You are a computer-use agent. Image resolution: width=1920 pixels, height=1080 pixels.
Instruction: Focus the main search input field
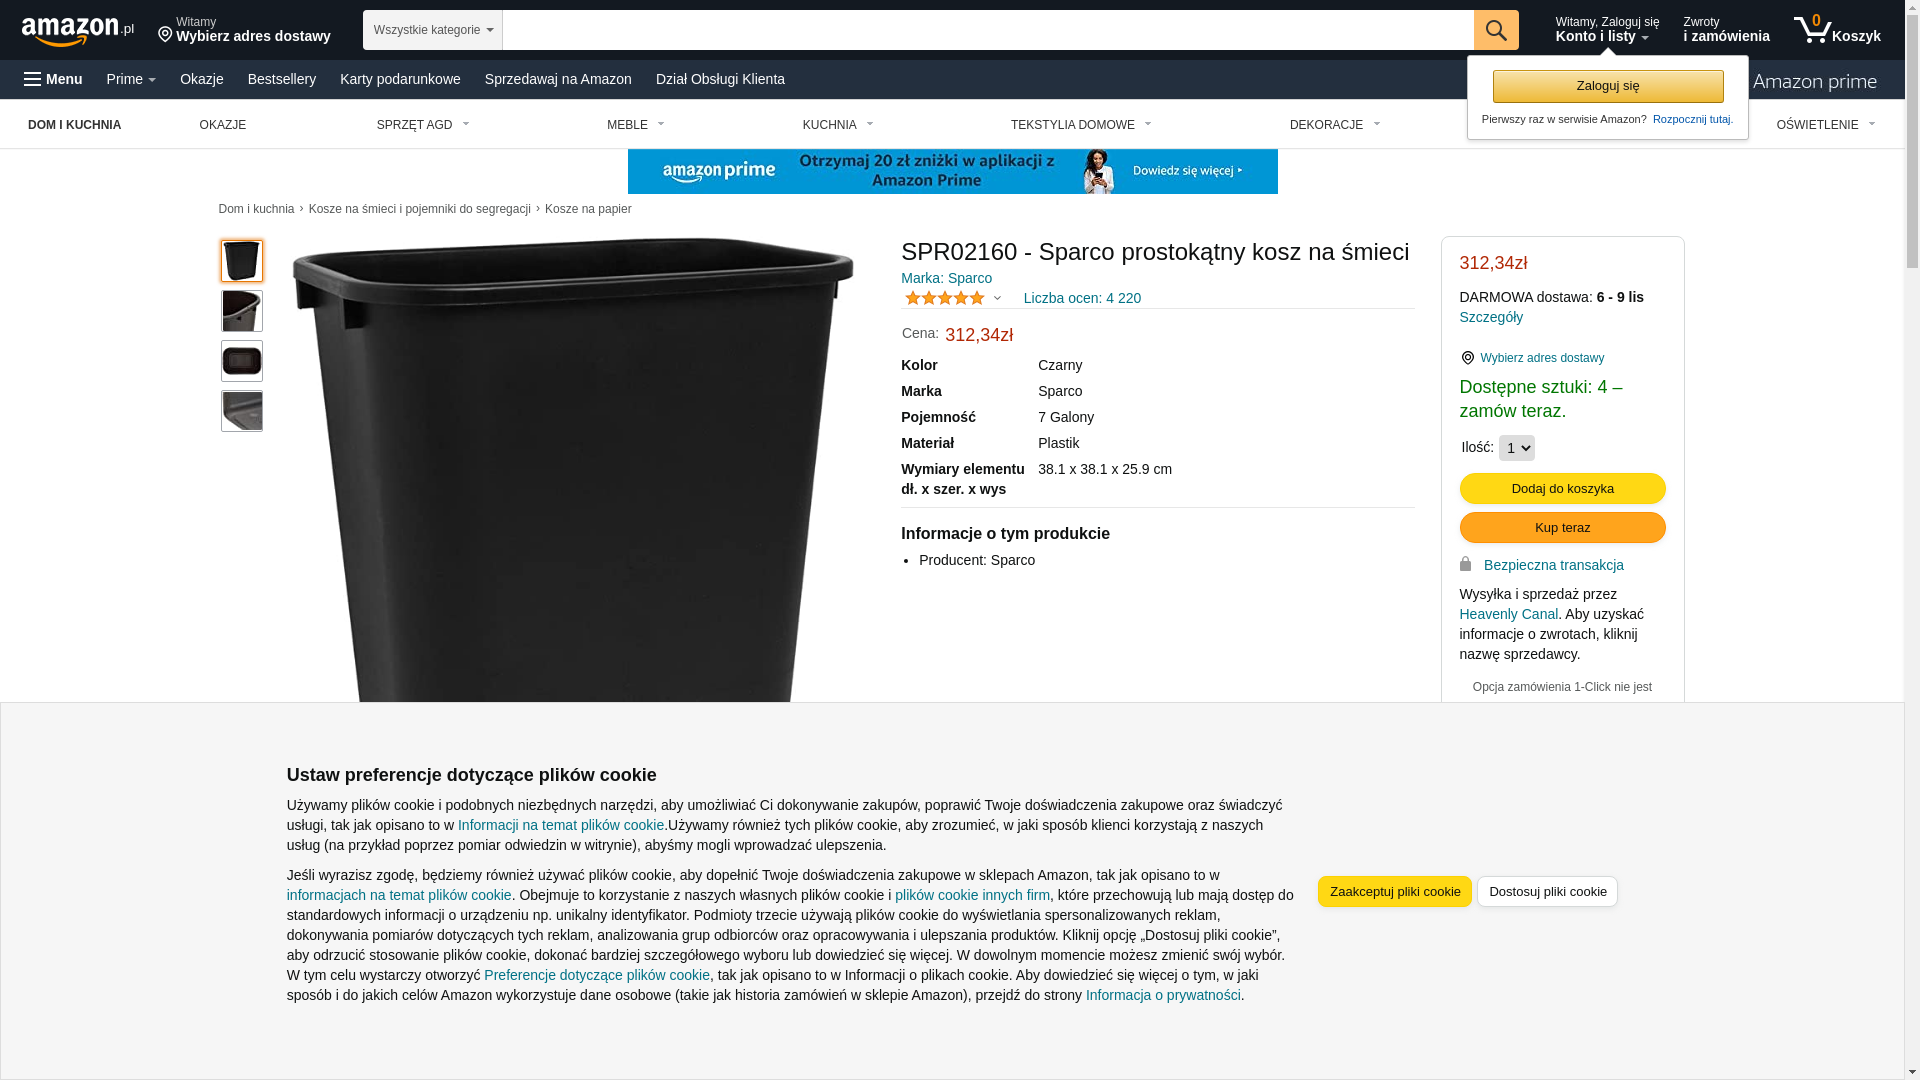pos(988,30)
